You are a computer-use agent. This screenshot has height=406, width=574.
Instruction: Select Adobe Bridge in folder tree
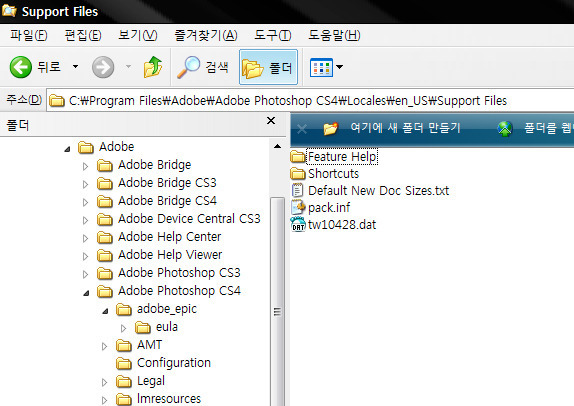[x=154, y=165]
